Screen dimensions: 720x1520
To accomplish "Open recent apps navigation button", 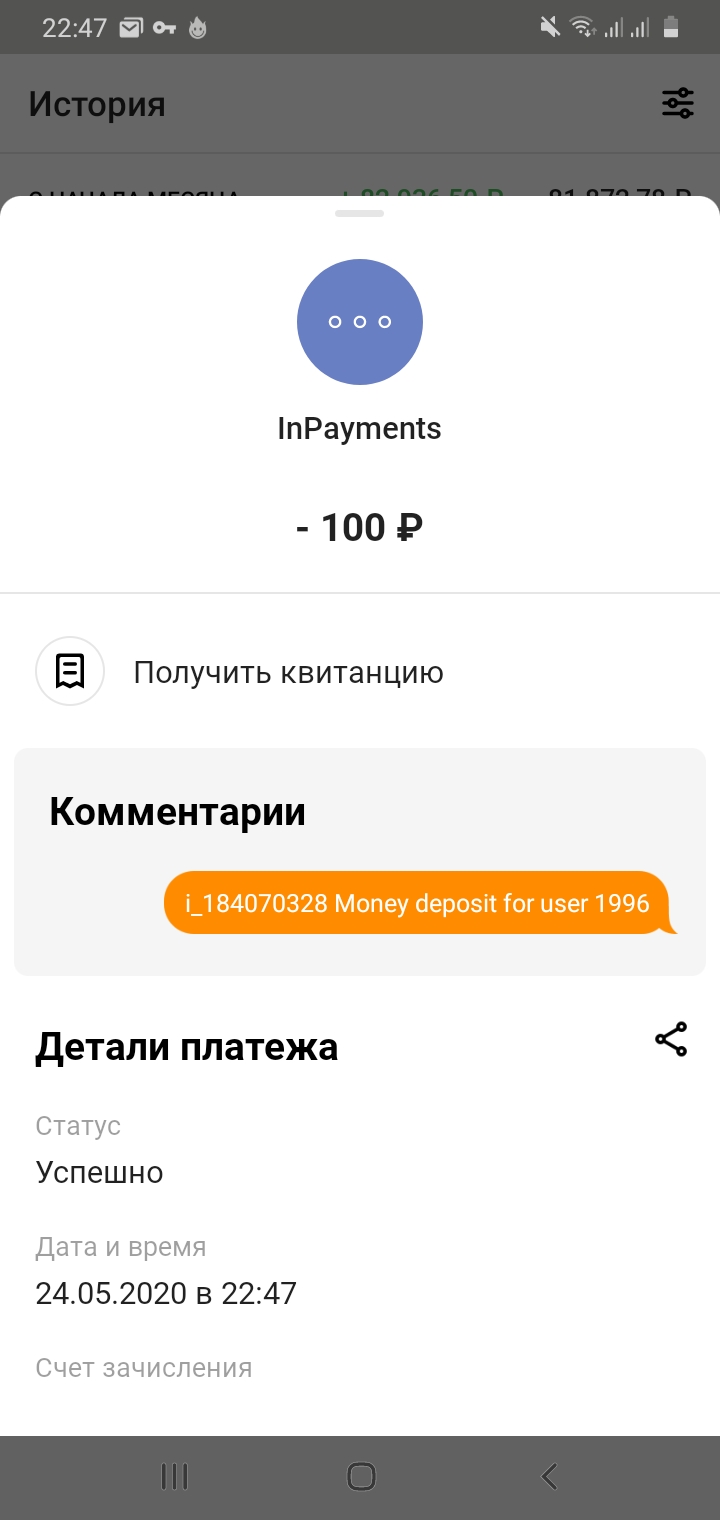I will pyautogui.click(x=175, y=1476).
